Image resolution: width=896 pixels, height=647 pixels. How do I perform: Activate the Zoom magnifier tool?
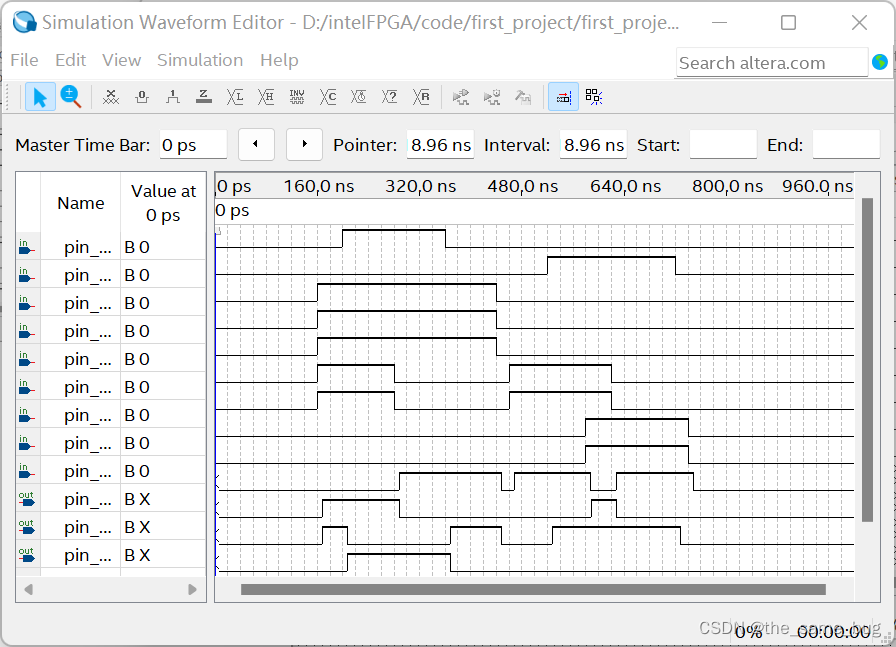(71, 97)
